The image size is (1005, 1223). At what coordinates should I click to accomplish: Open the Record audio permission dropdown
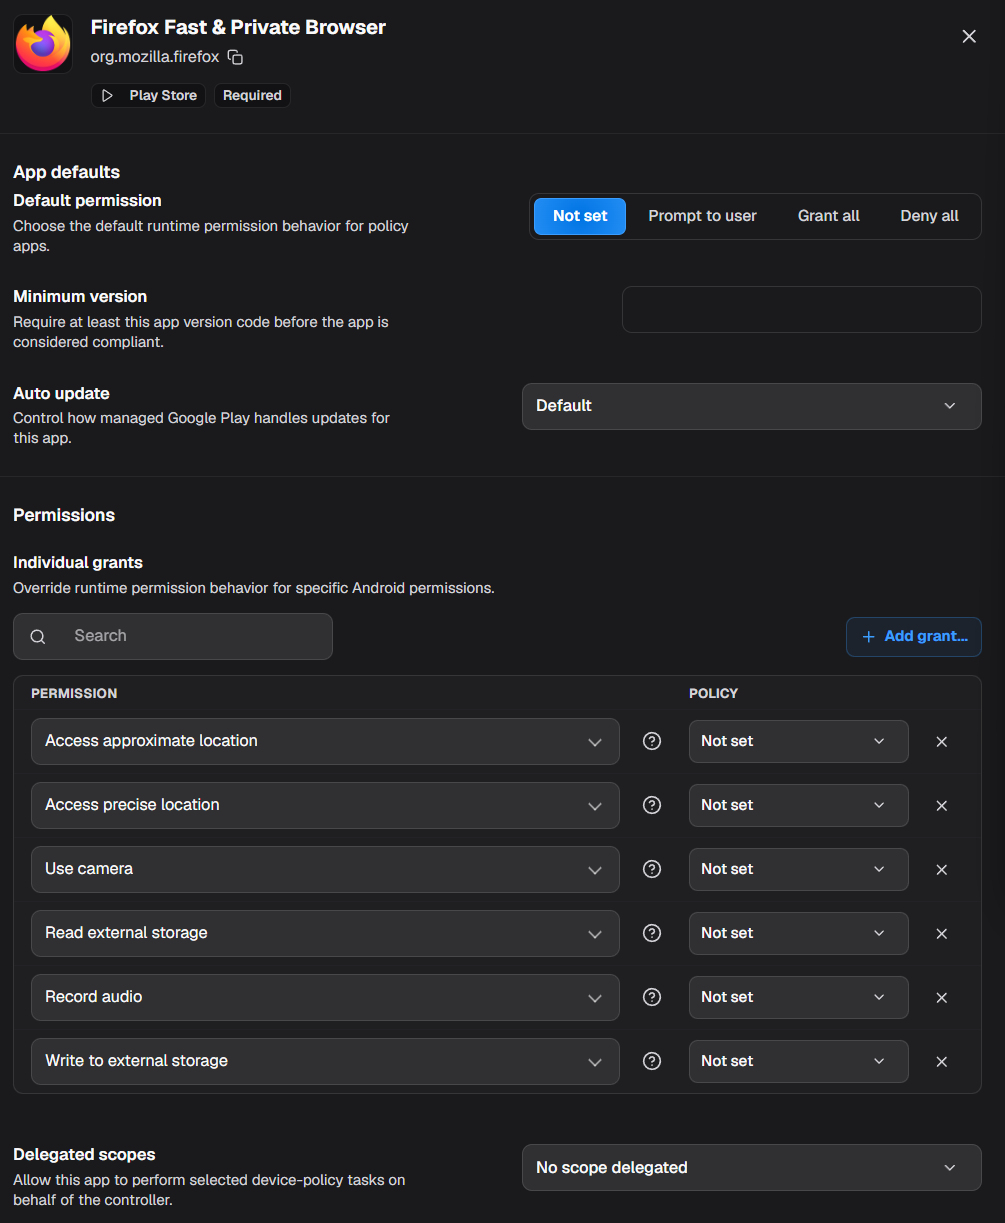[325, 997]
